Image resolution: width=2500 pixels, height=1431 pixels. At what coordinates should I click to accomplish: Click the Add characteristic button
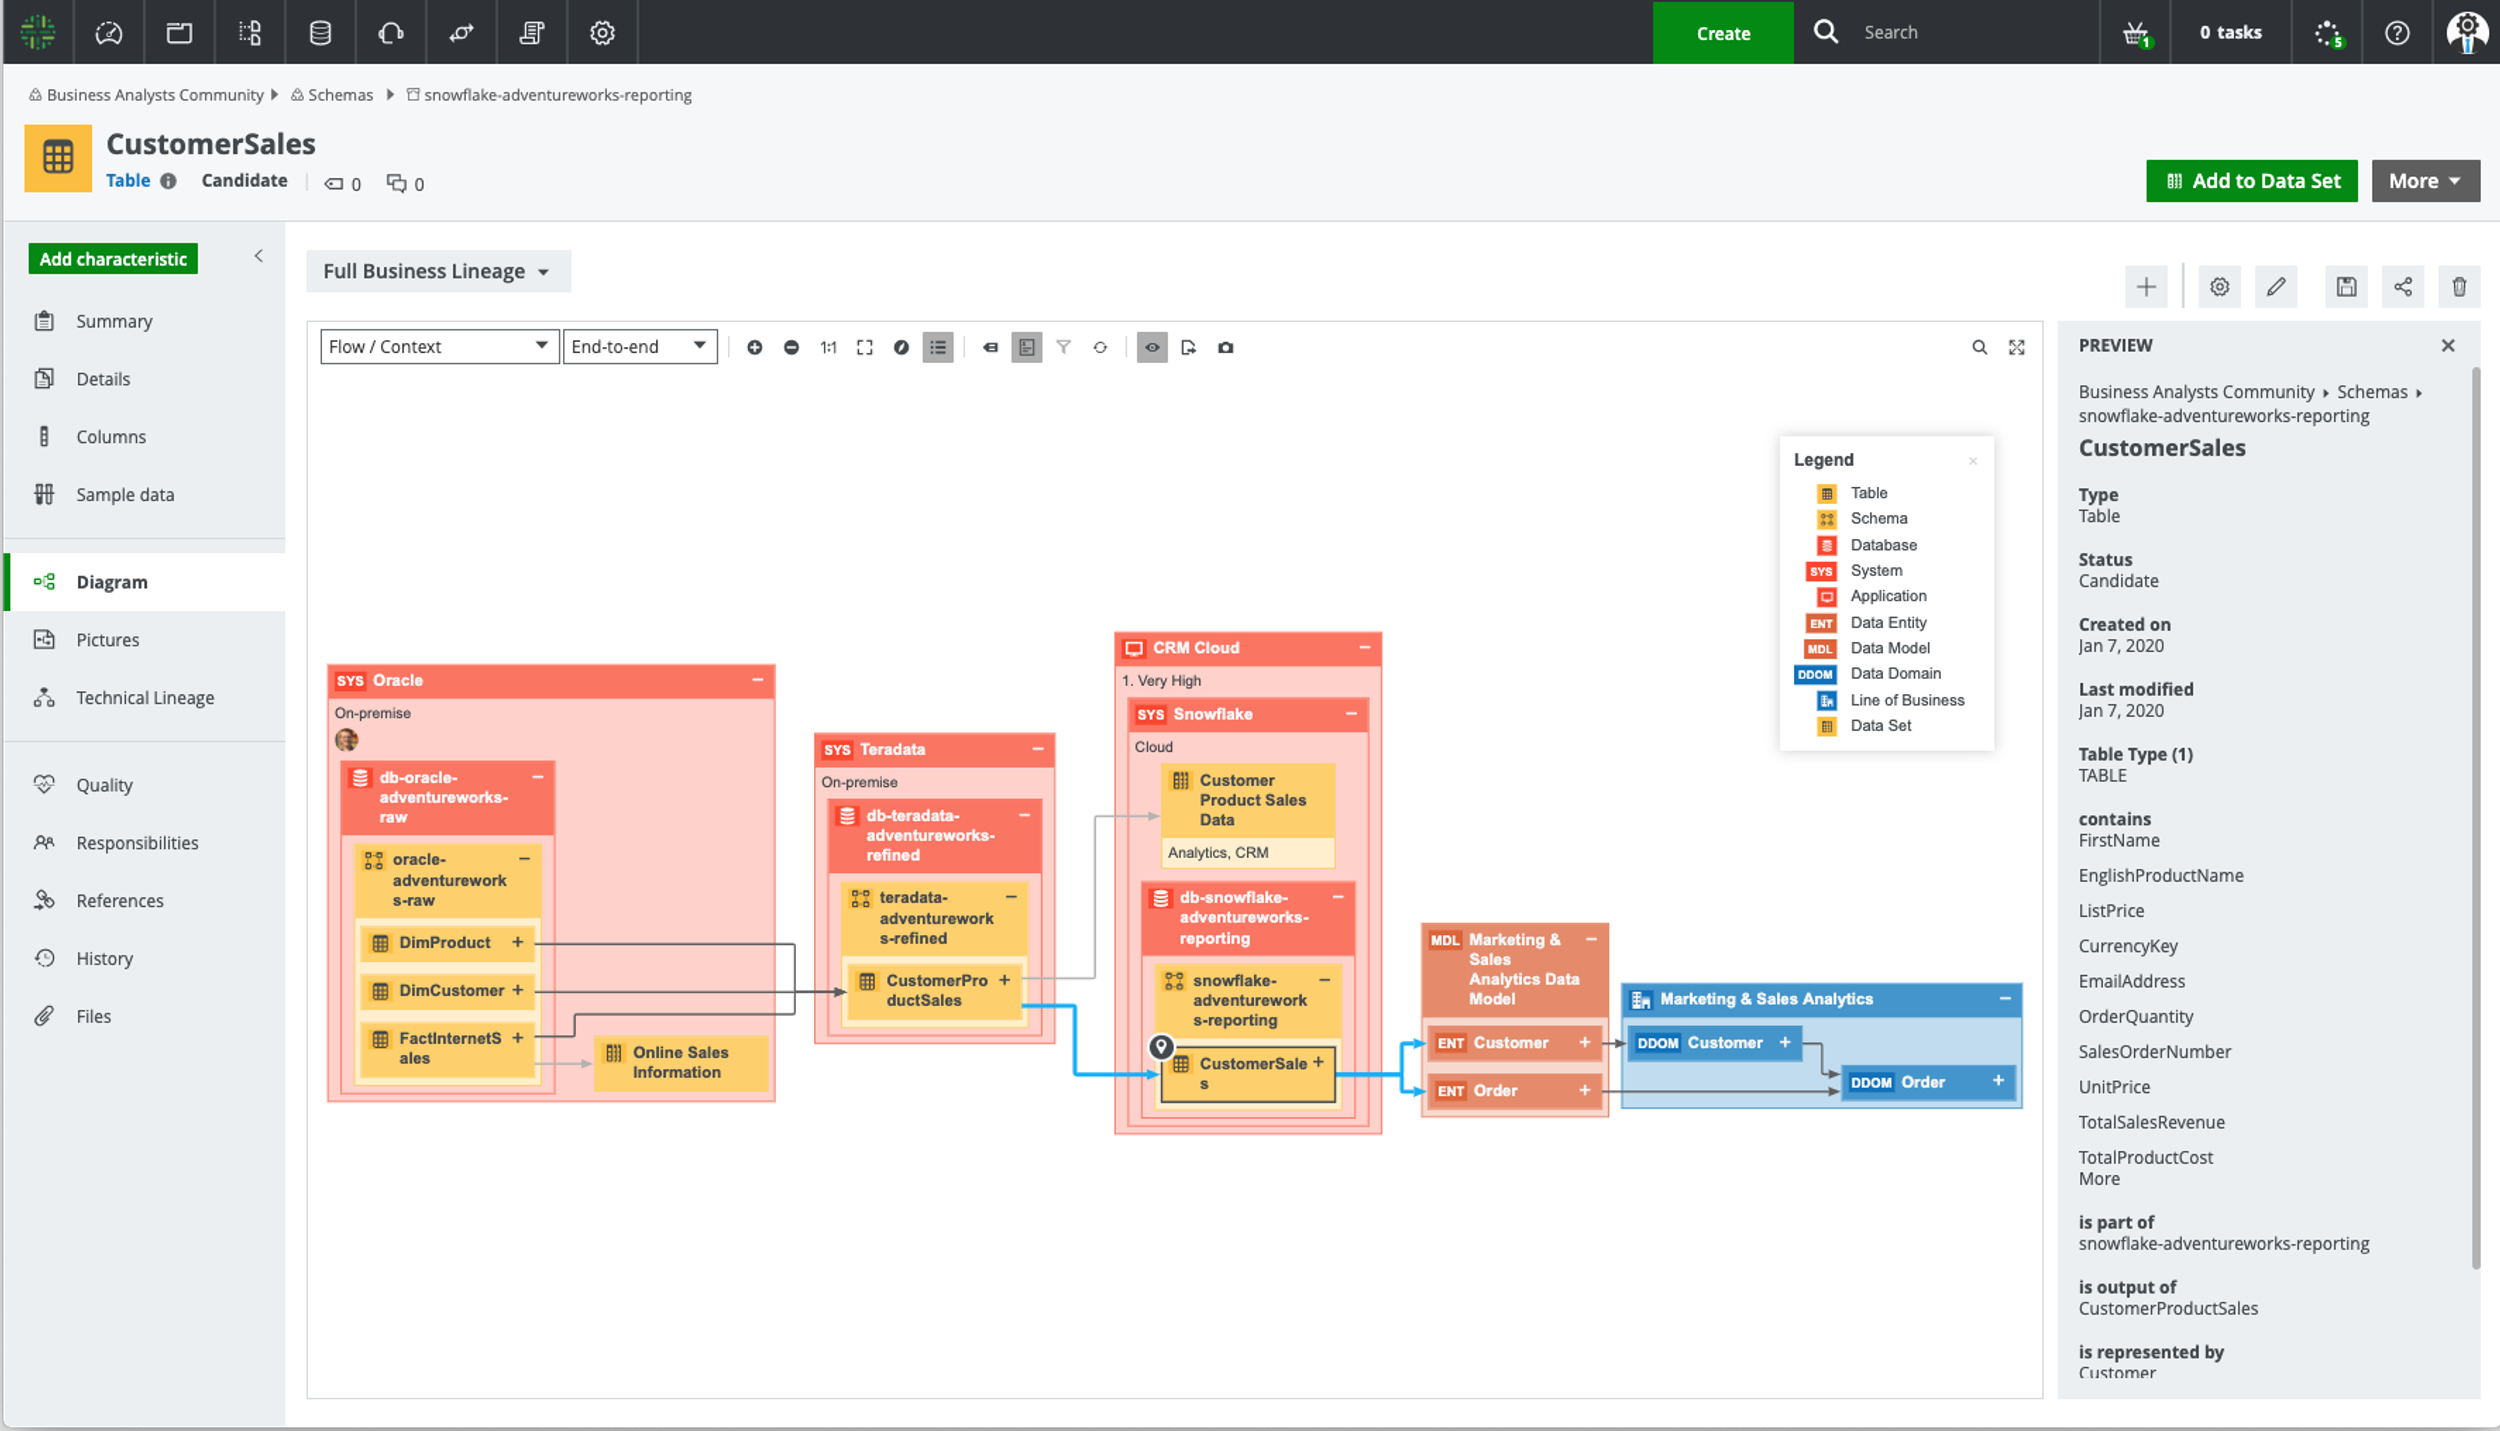pos(113,259)
